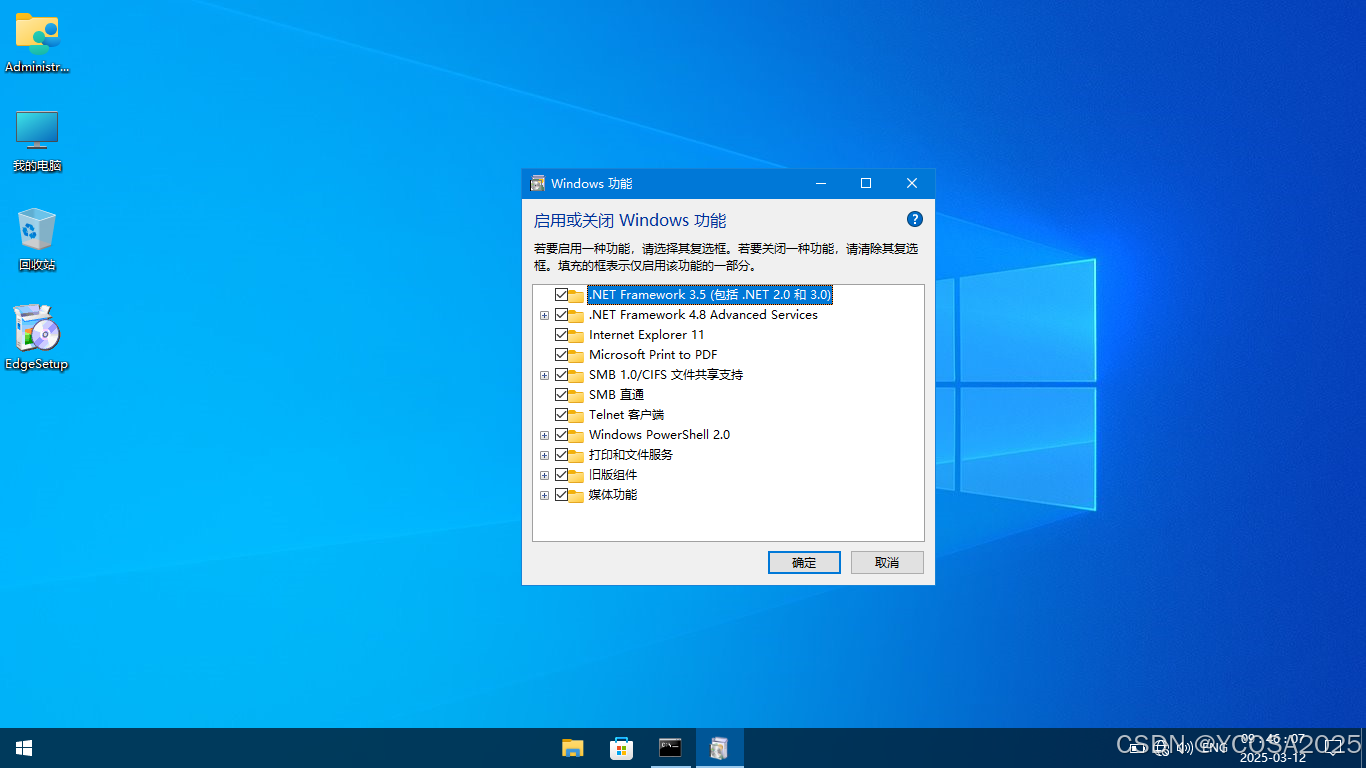Select '.NET Framework 3.5' row text
1366x768 pixels.
click(x=710, y=295)
